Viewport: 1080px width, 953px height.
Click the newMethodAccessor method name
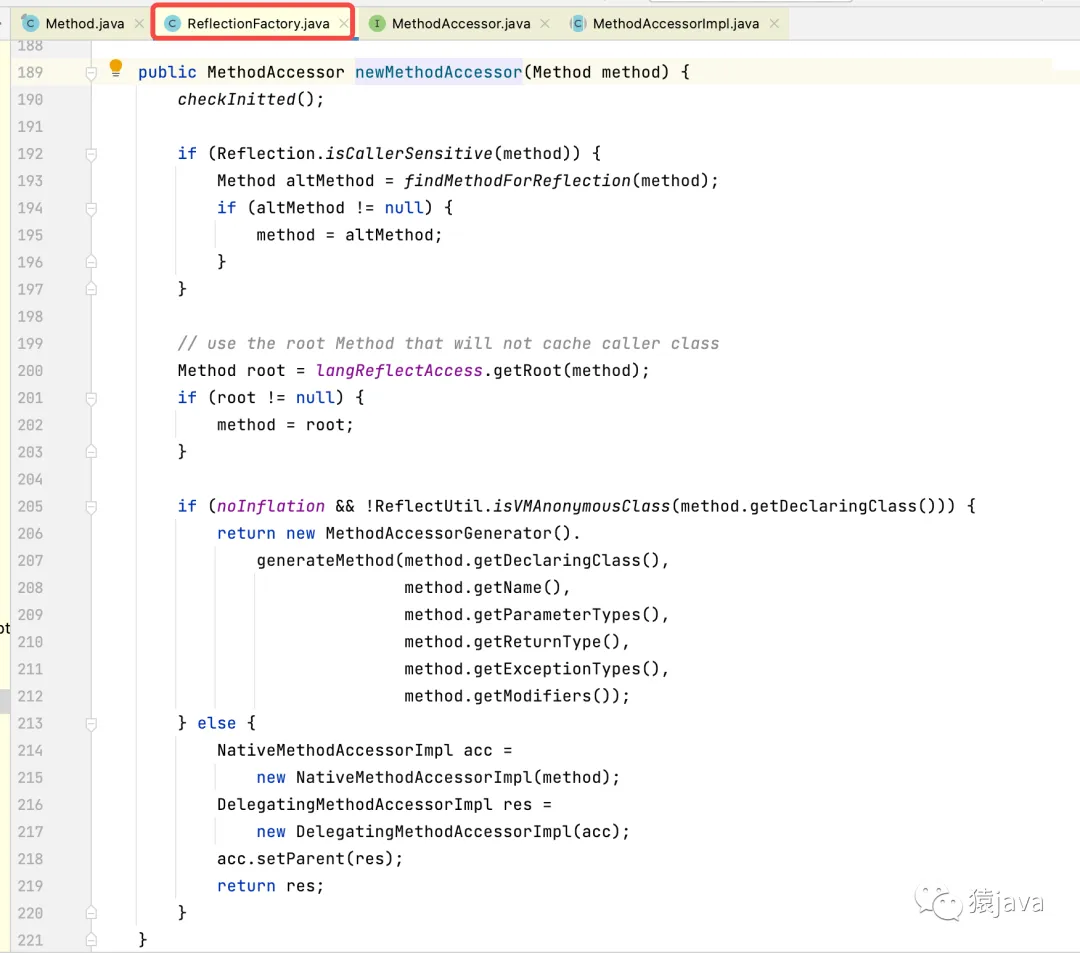(439, 72)
